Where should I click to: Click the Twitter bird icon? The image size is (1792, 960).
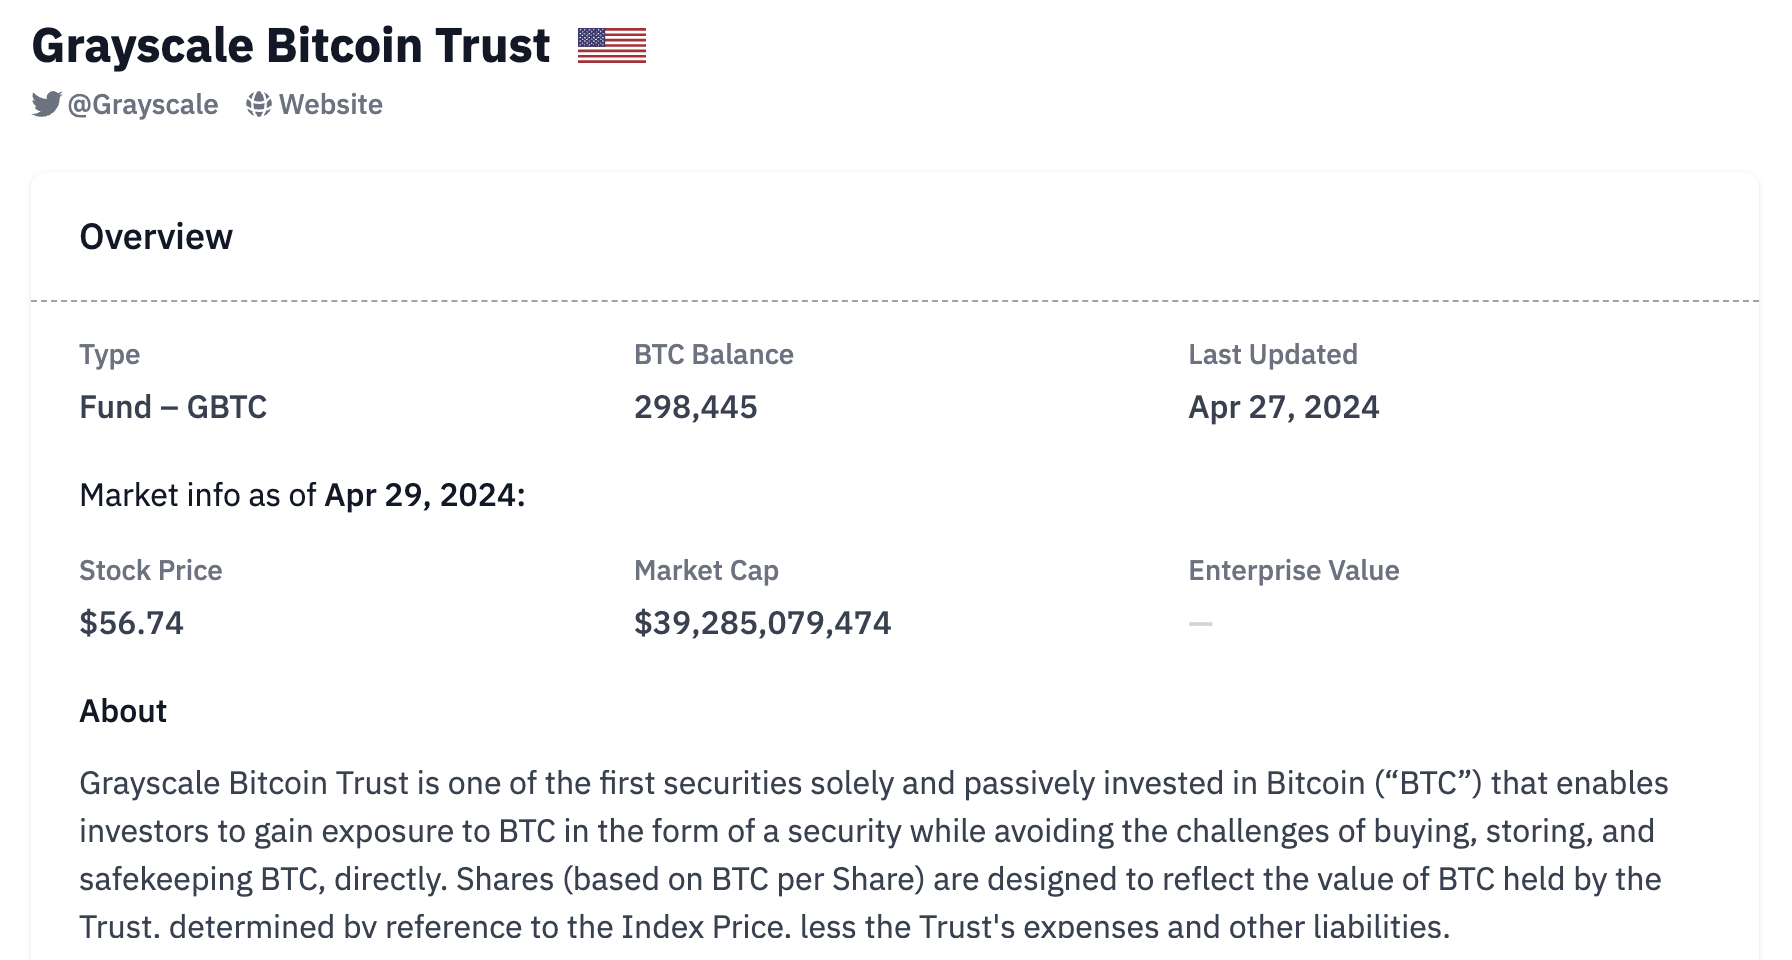(46, 104)
